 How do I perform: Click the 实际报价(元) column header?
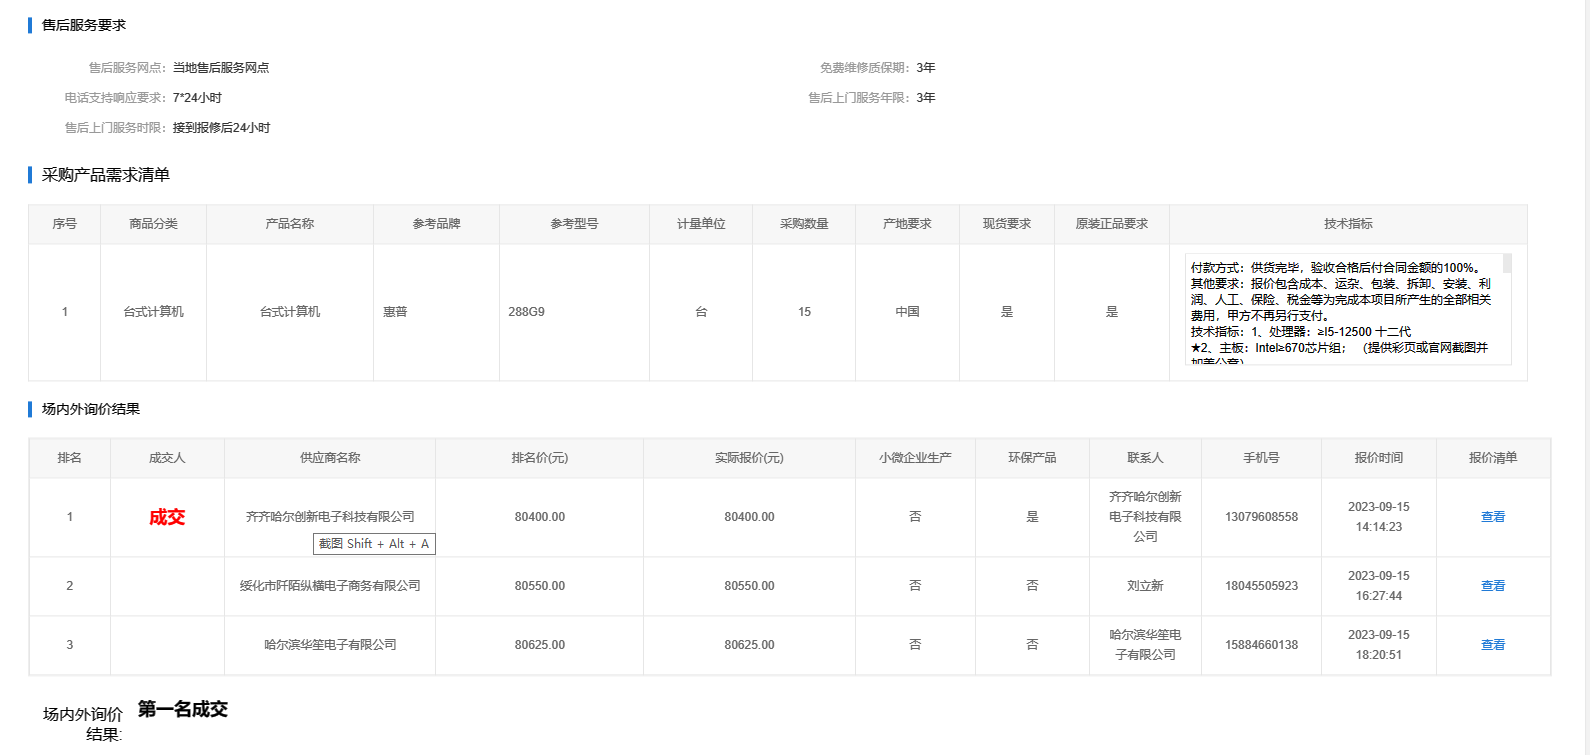click(749, 458)
